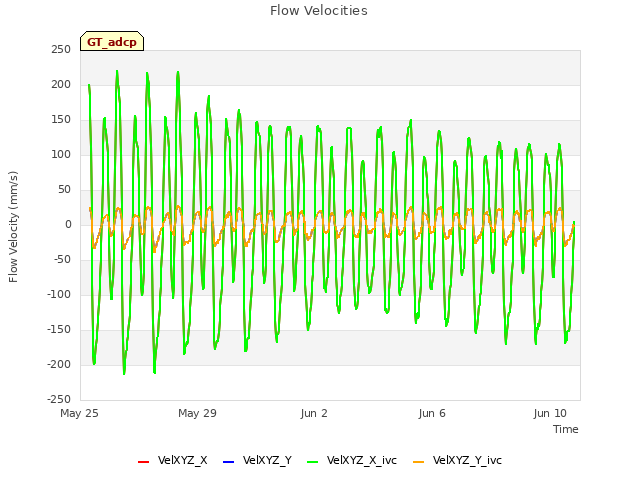Image resolution: width=640 pixels, height=480 pixels.
Task: Click the 250 y-axis tick label
Action: [x=61, y=50]
